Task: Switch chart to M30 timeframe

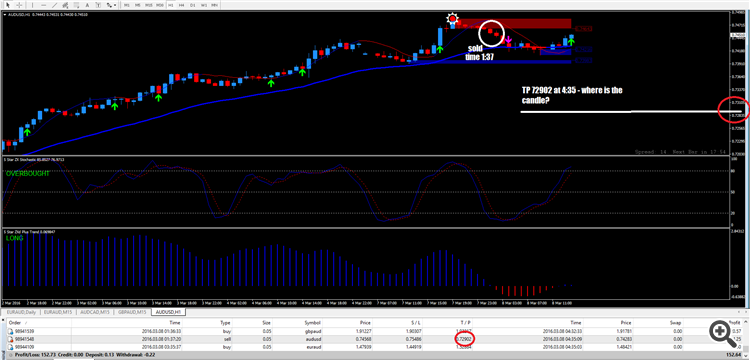Action: pos(160,5)
